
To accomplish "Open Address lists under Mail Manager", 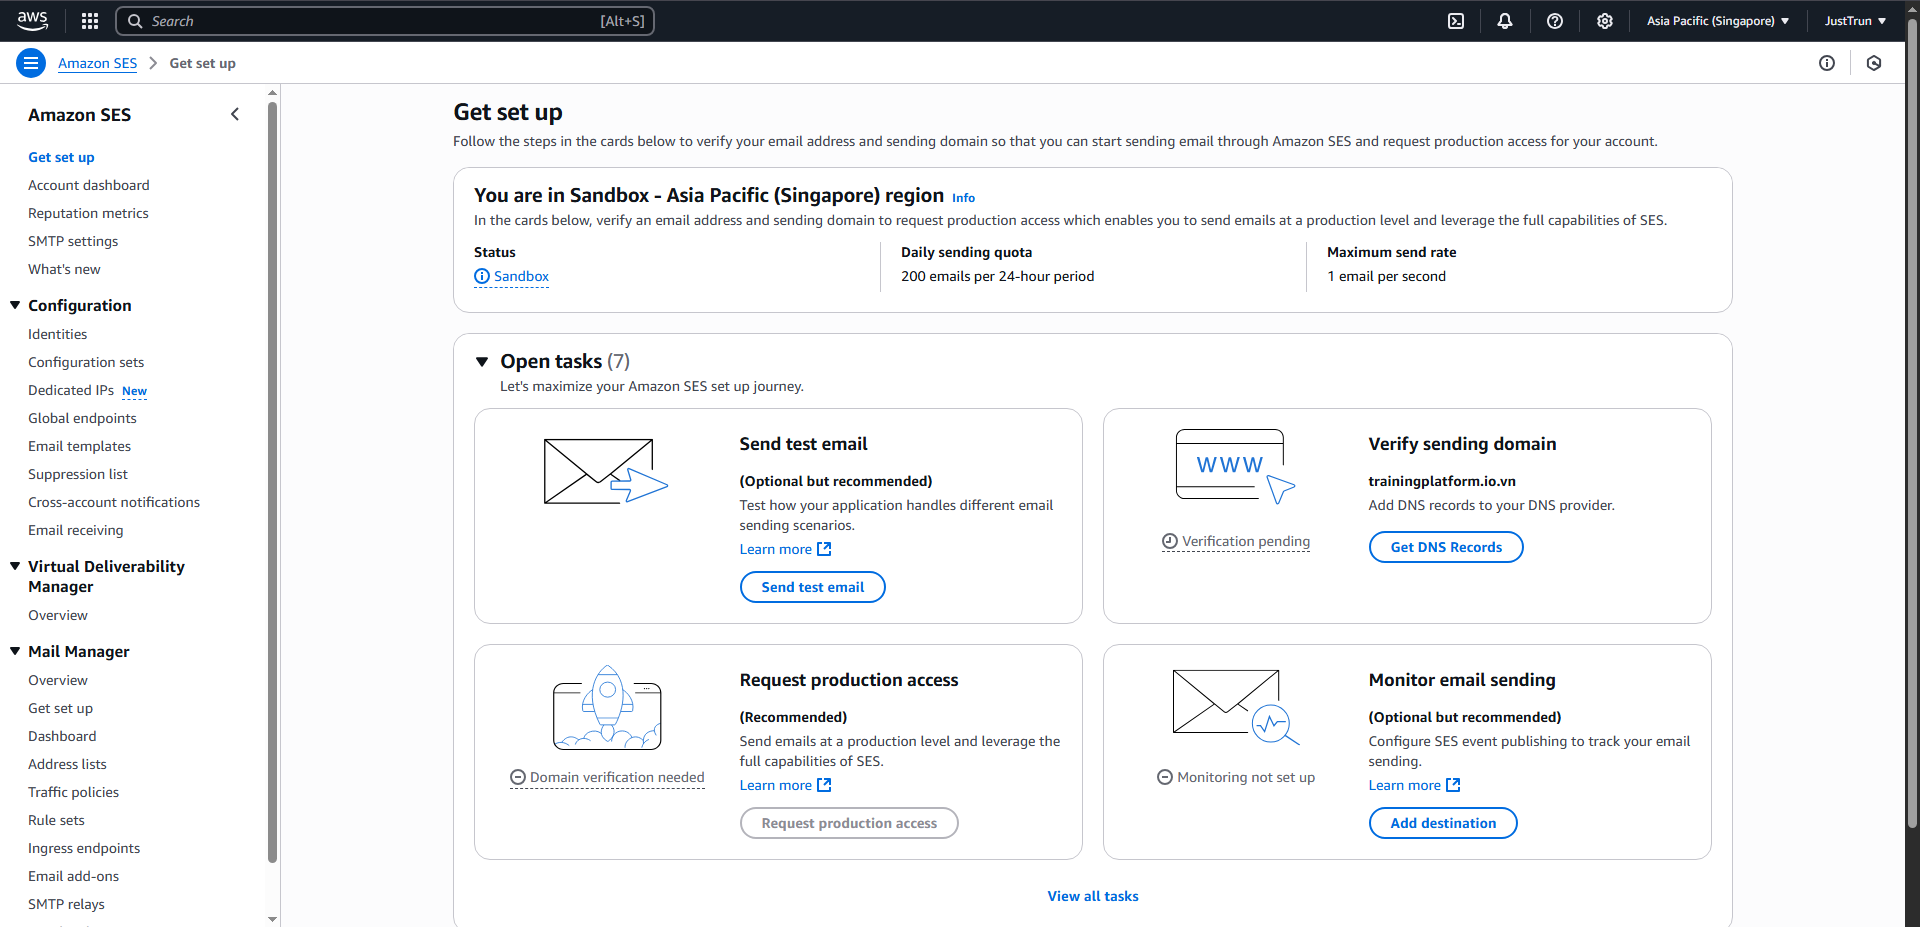I will [x=67, y=764].
